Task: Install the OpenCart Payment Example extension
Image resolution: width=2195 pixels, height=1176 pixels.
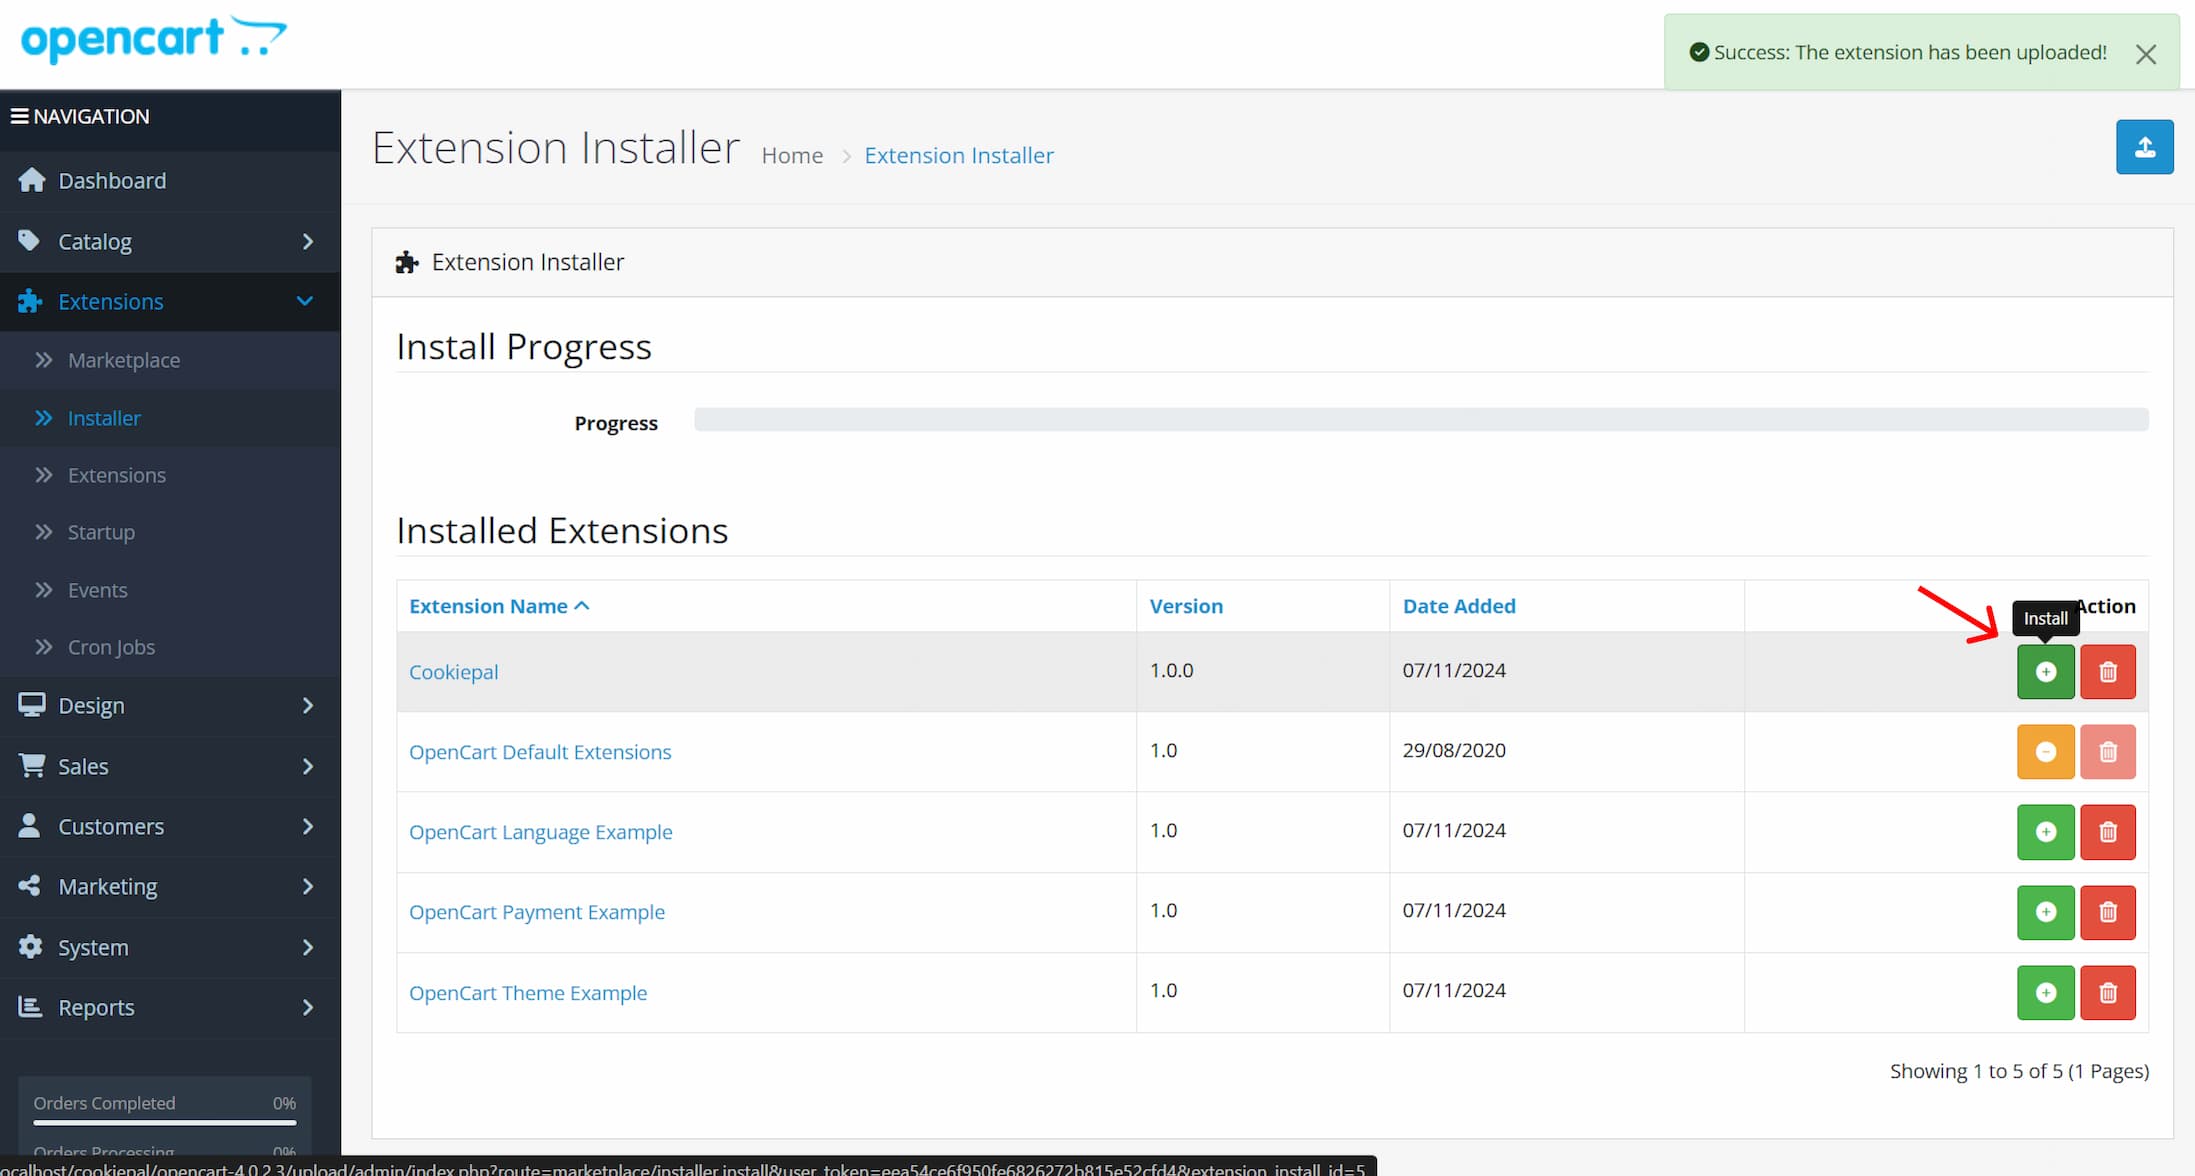Action: point(2045,912)
